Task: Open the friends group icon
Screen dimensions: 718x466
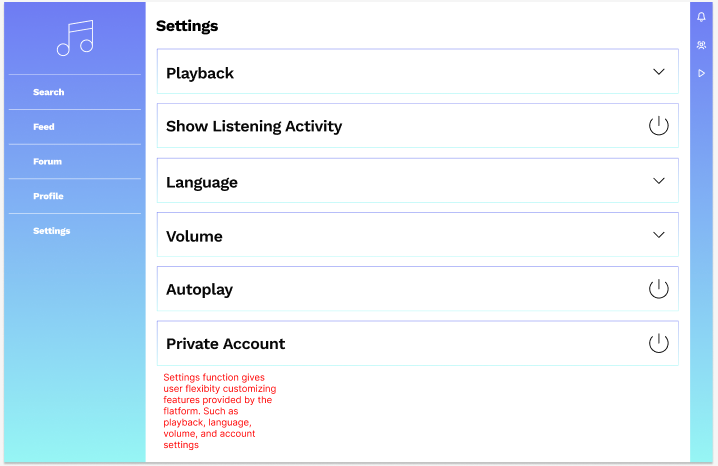Action: point(701,45)
